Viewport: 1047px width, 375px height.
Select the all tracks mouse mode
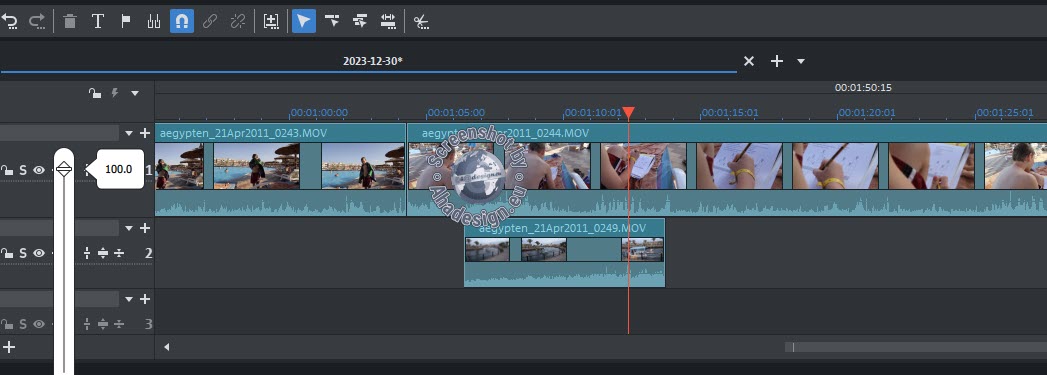[x=360, y=21]
